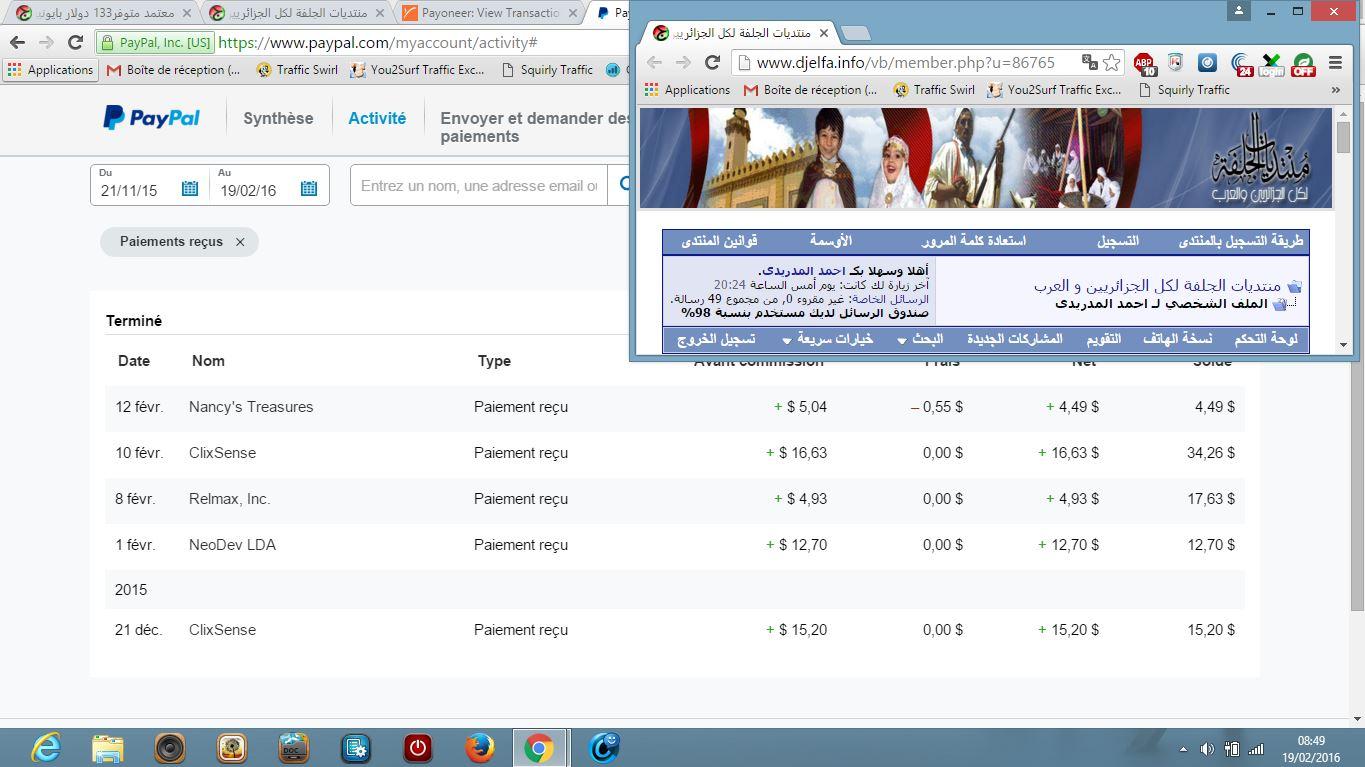1365x767 pixels.
Task: Click the green OFF extension icon
Action: [1303, 64]
